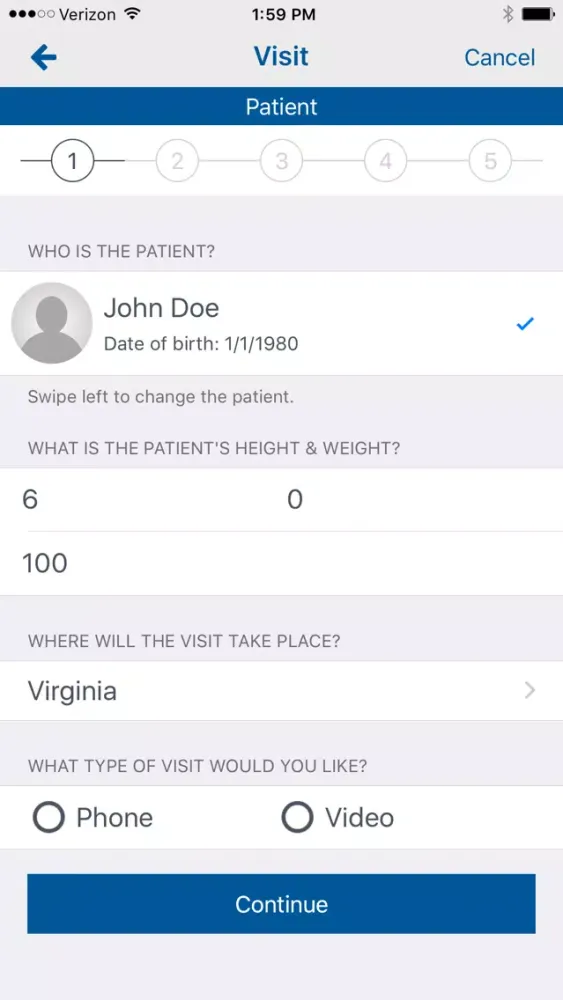Tap John Doe's avatar picture
The height and width of the screenshot is (1000, 563).
(x=52, y=323)
